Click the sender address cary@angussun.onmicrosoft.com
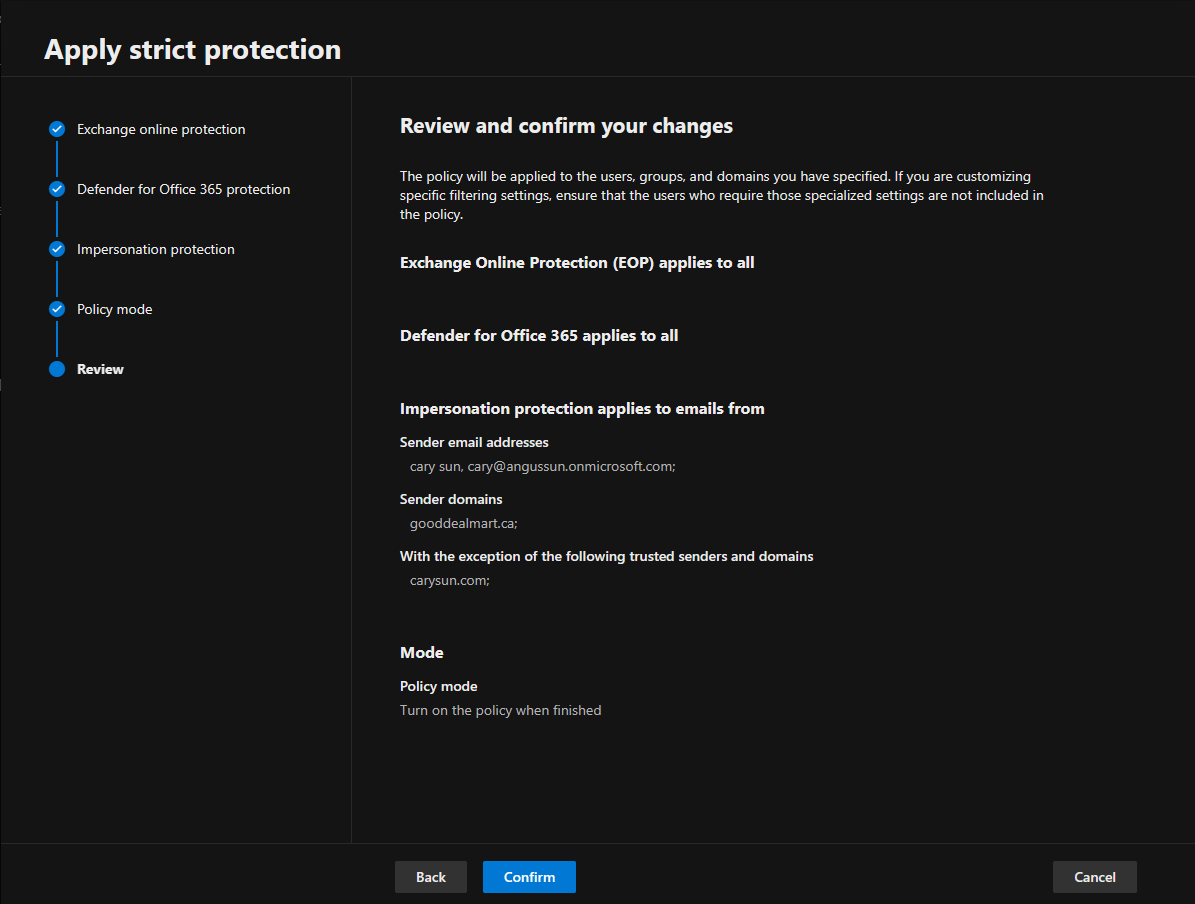Image resolution: width=1195 pixels, height=904 pixels. 572,466
